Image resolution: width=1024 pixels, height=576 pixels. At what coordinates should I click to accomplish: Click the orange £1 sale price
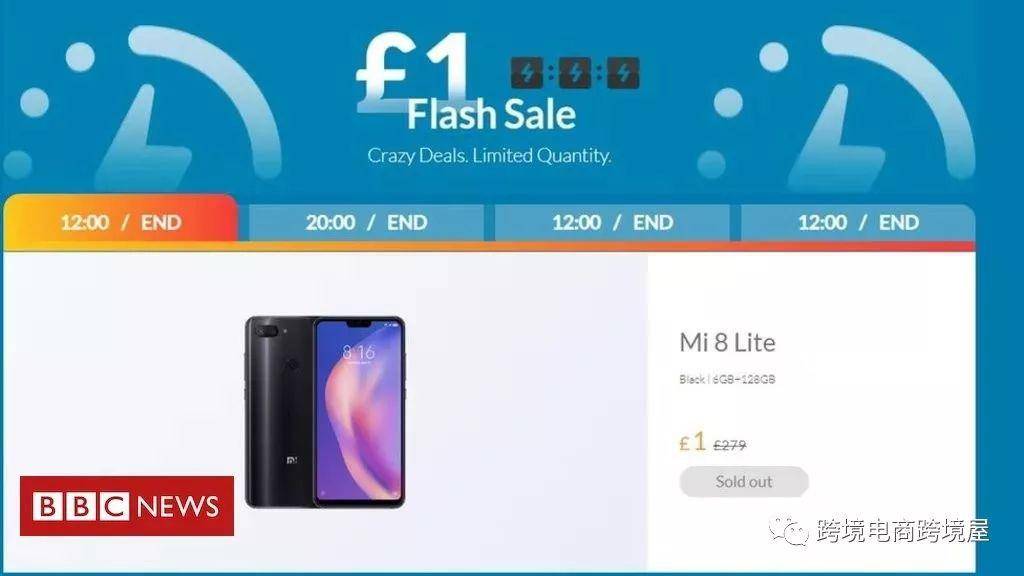pos(693,442)
